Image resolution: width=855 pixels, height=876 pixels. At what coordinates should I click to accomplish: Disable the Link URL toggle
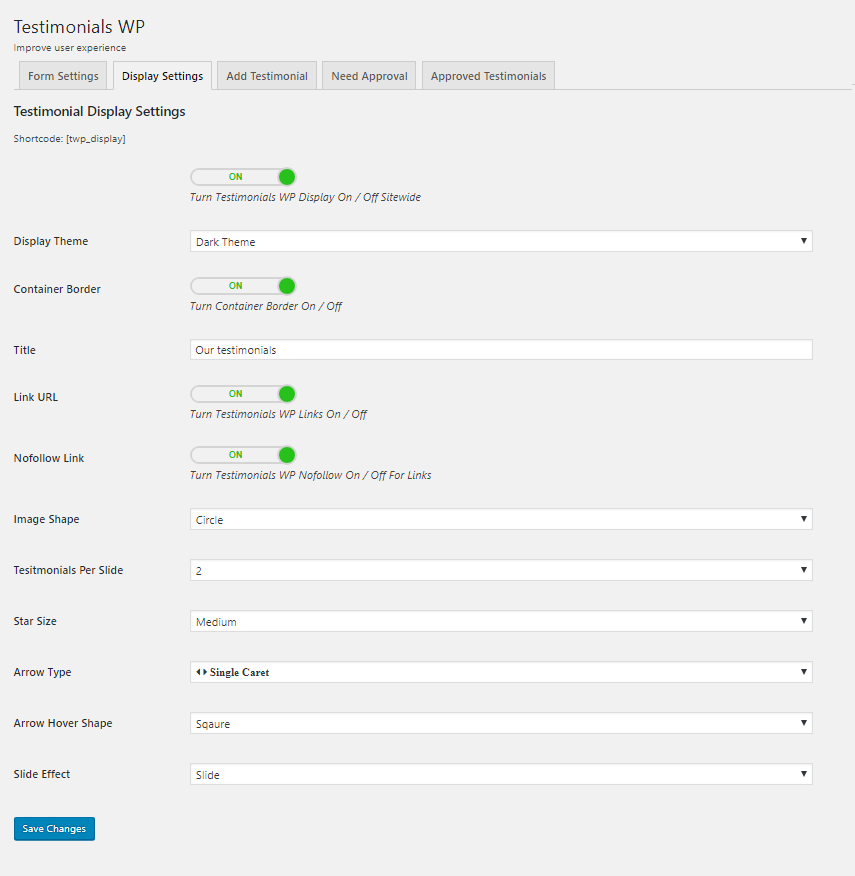pyautogui.click(x=243, y=394)
